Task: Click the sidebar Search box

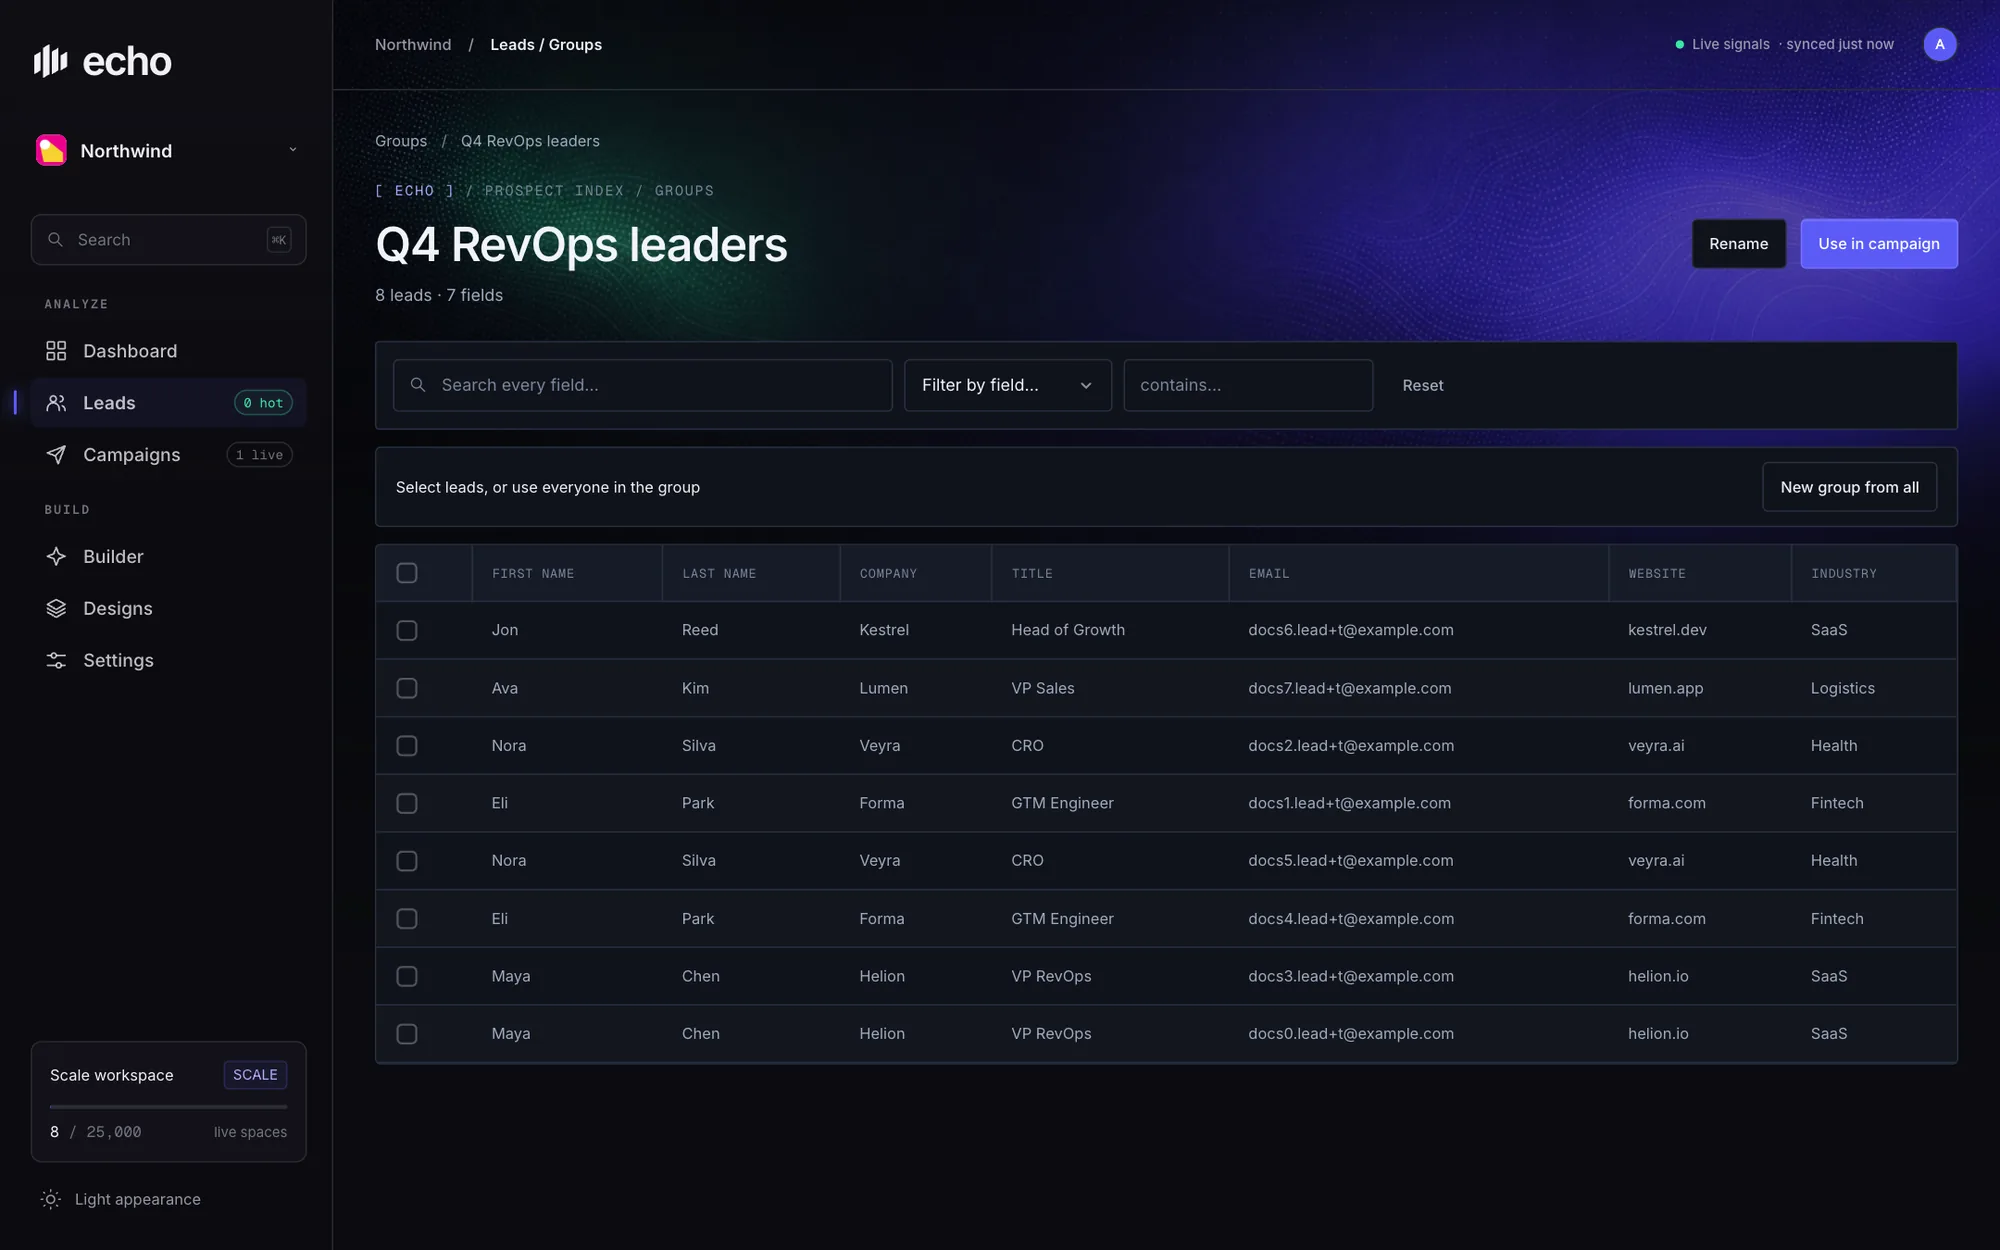Action: click(168, 240)
